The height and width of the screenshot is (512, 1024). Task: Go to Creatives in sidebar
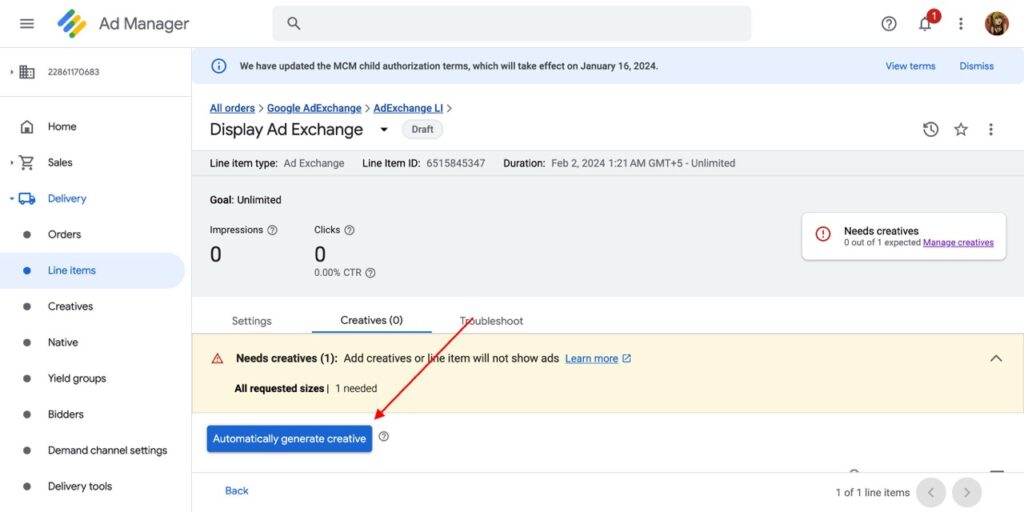pyautogui.click(x=70, y=307)
